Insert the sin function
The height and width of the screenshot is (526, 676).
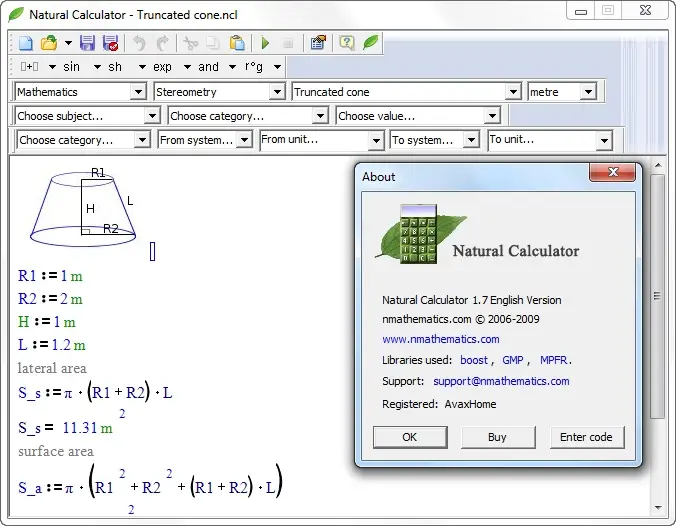[72, 67]
